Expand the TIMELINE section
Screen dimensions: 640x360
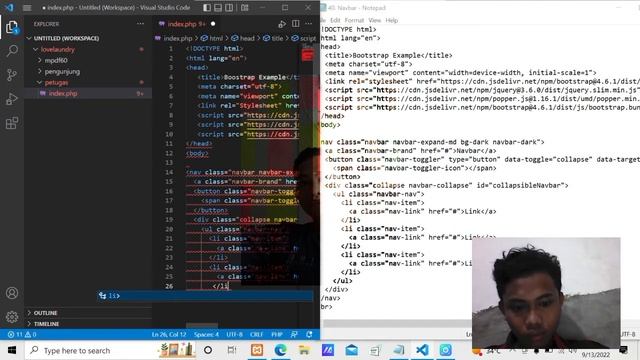point(88,324)
